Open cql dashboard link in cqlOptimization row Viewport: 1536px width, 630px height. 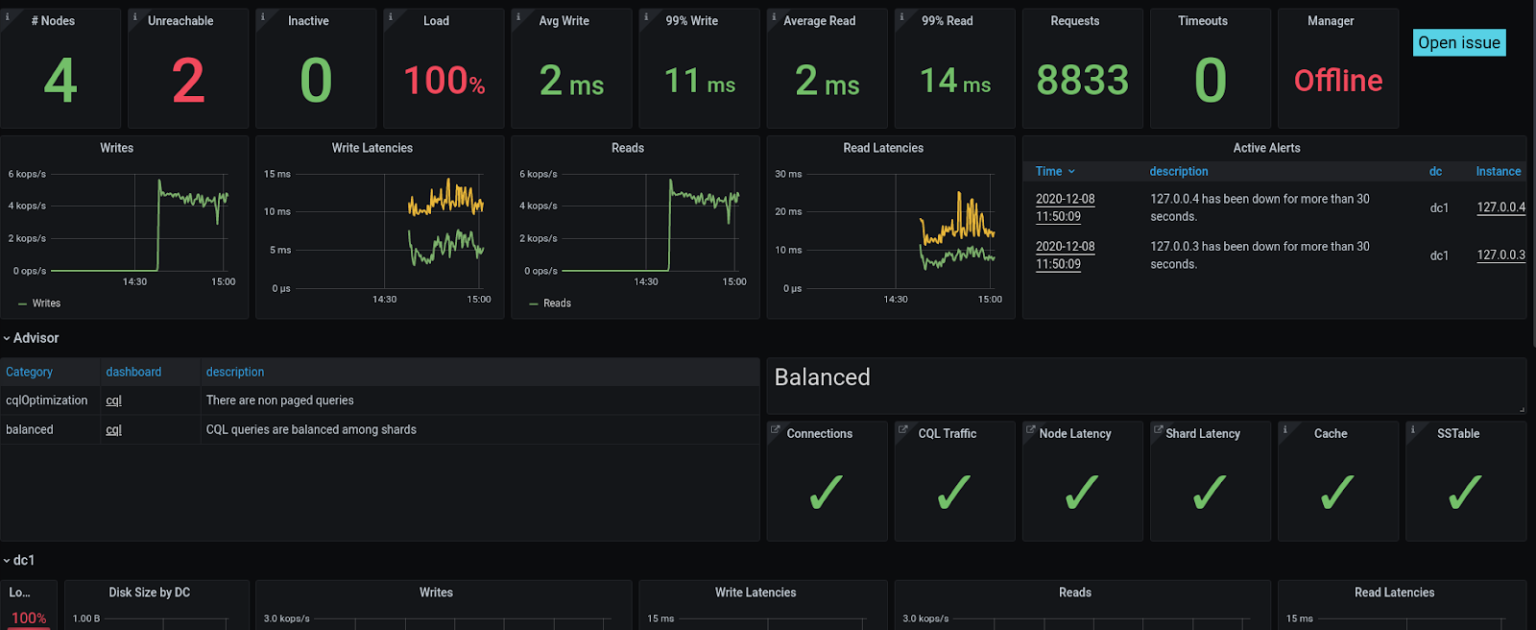click(114, 400)
